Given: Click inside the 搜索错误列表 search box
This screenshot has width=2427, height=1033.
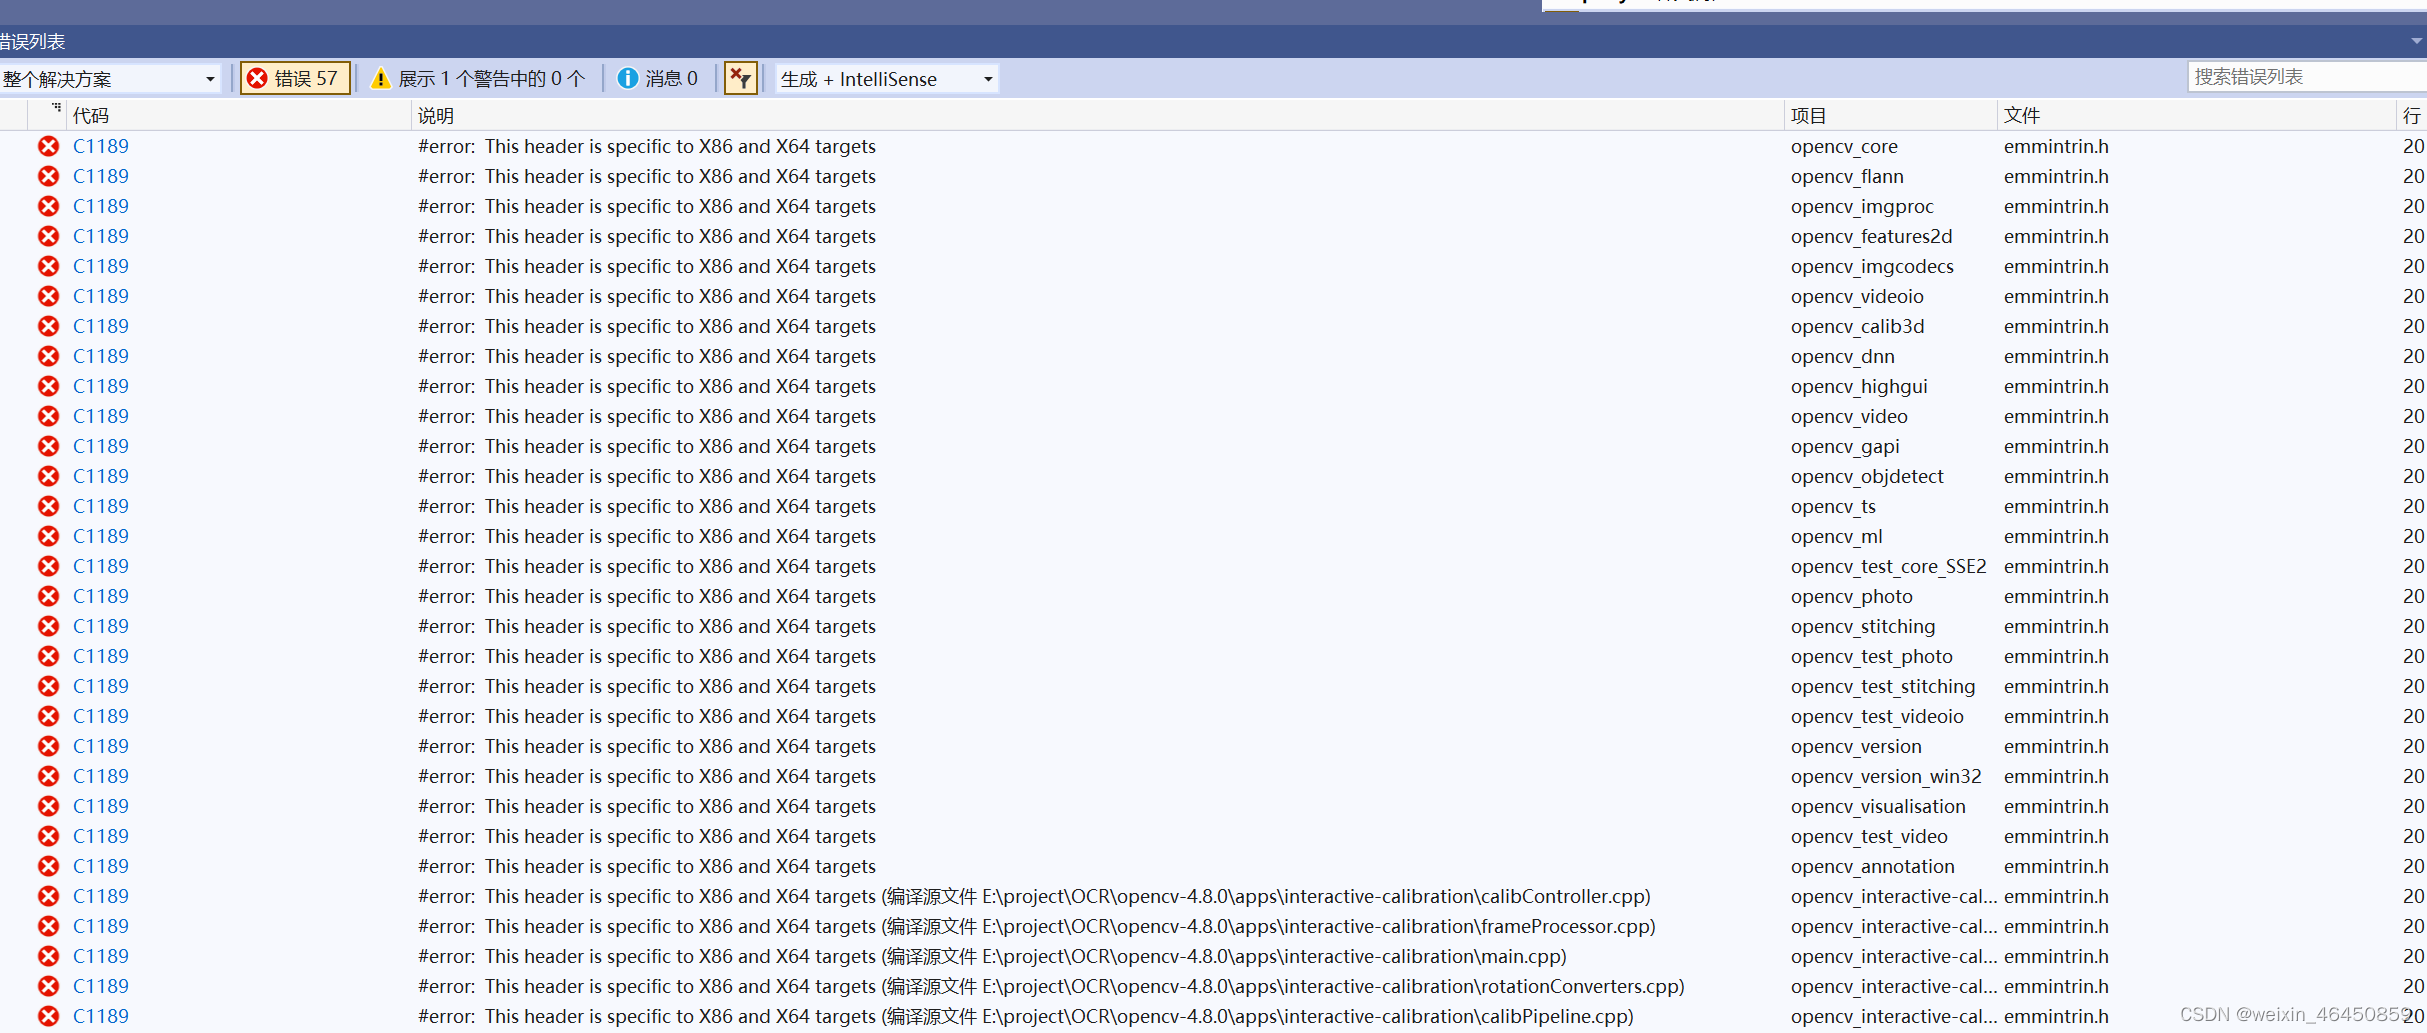Looking at the screenshot, I should [2300, 76].
